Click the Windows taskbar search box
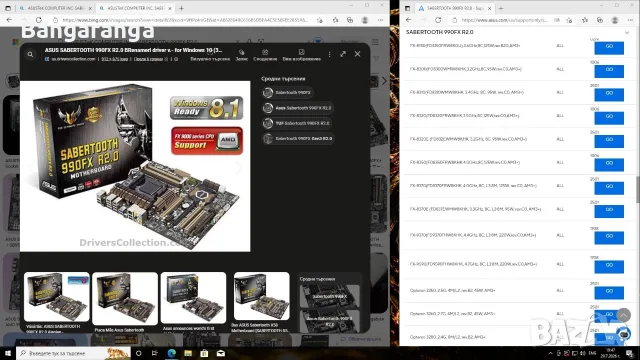The height and width of the screenshot is (360, 640). 73,353
